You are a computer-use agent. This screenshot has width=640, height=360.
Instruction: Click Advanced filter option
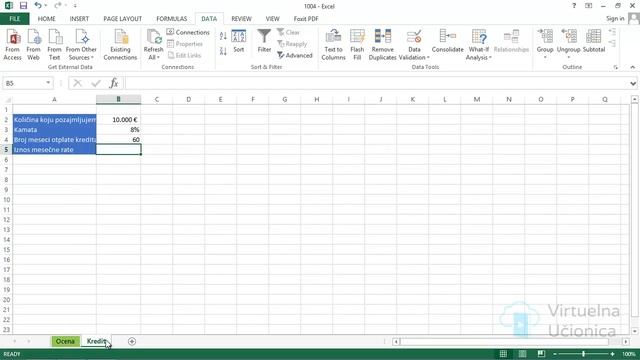pos(295,55)
